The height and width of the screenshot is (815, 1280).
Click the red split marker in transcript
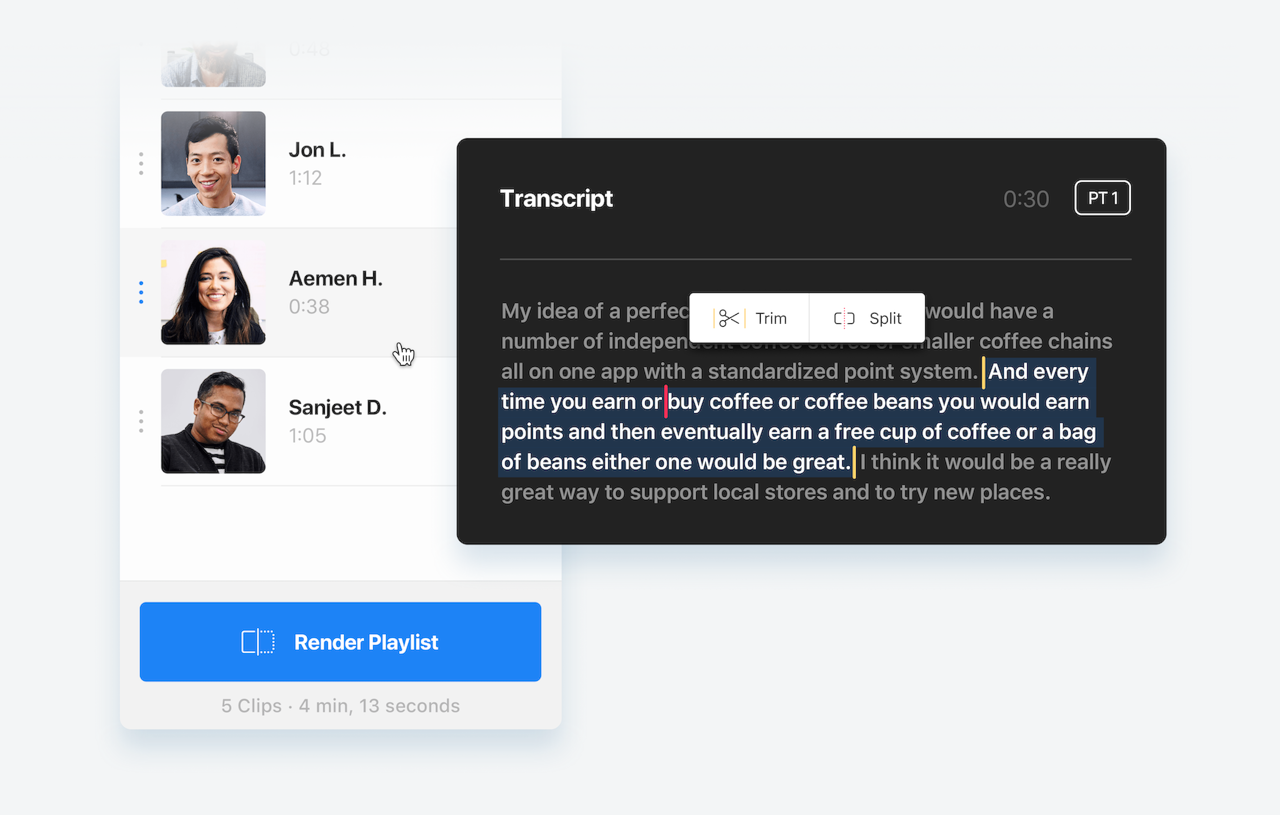pyautogui.click(x=666, y=401)
